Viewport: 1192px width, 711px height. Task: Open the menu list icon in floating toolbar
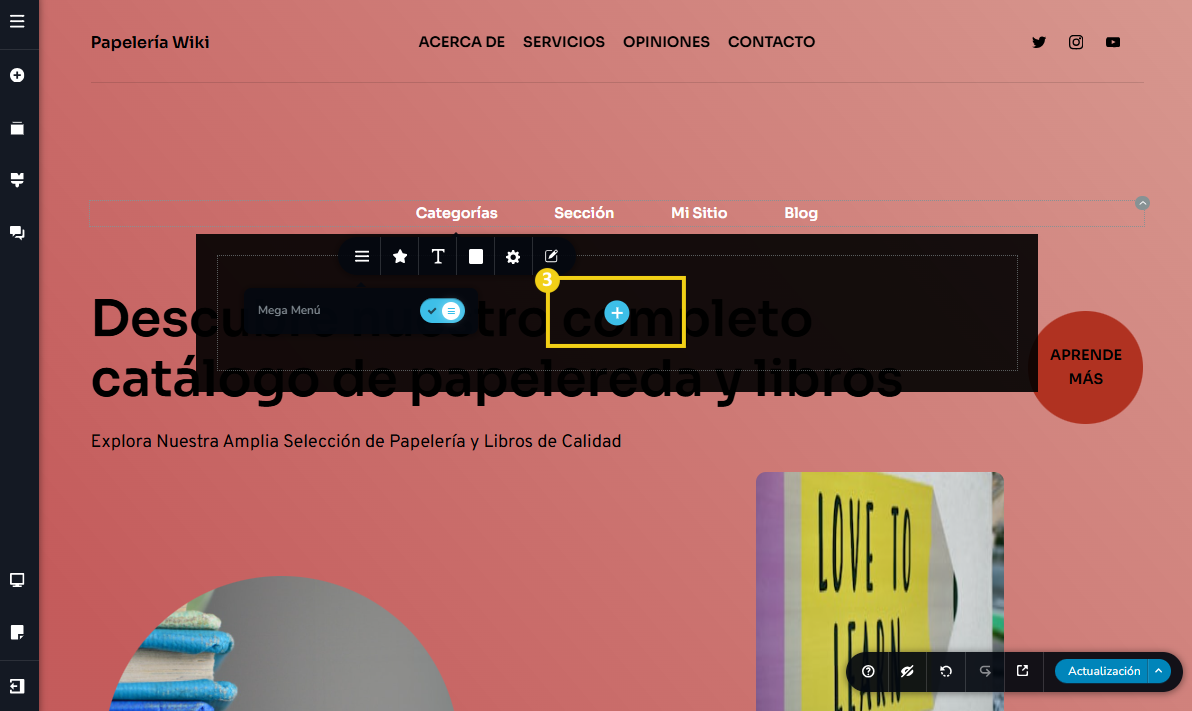(362, 257)
